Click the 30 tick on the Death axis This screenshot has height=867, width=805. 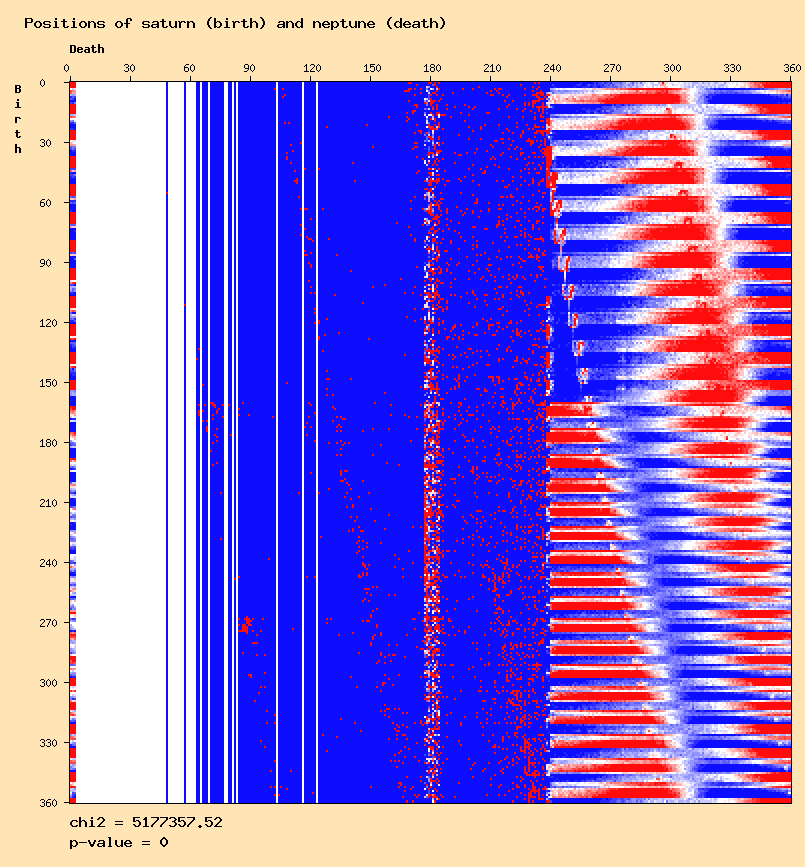[129, 68]
